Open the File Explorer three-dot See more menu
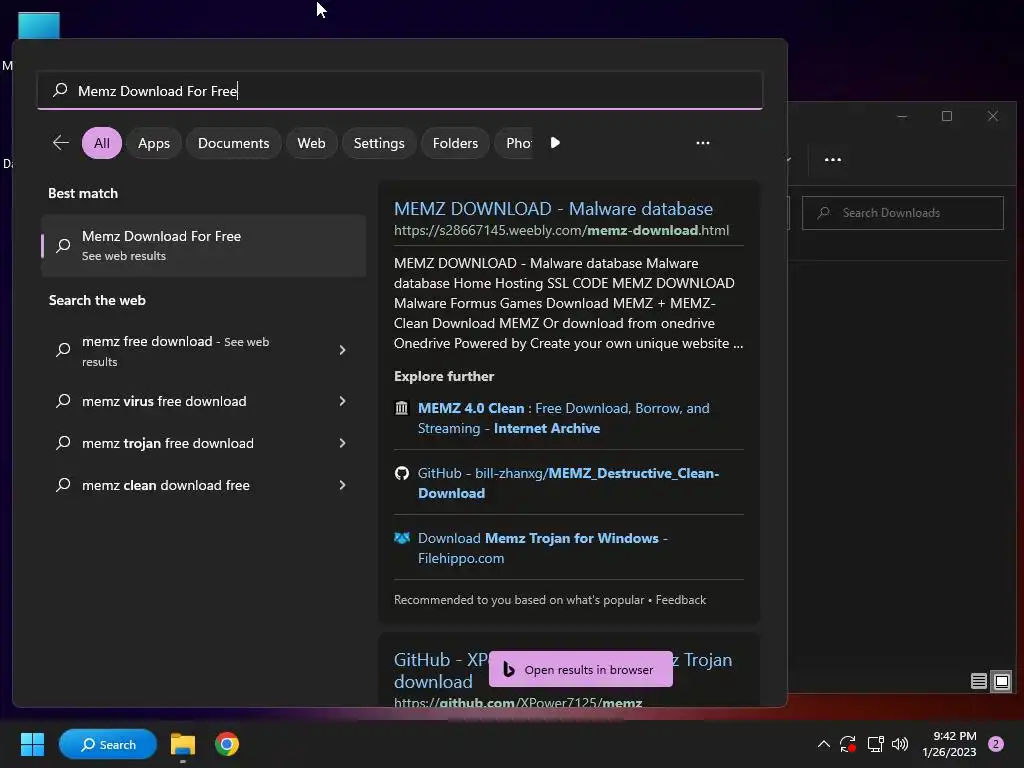This screenshot has width=1024, height=768. point(833,159)
